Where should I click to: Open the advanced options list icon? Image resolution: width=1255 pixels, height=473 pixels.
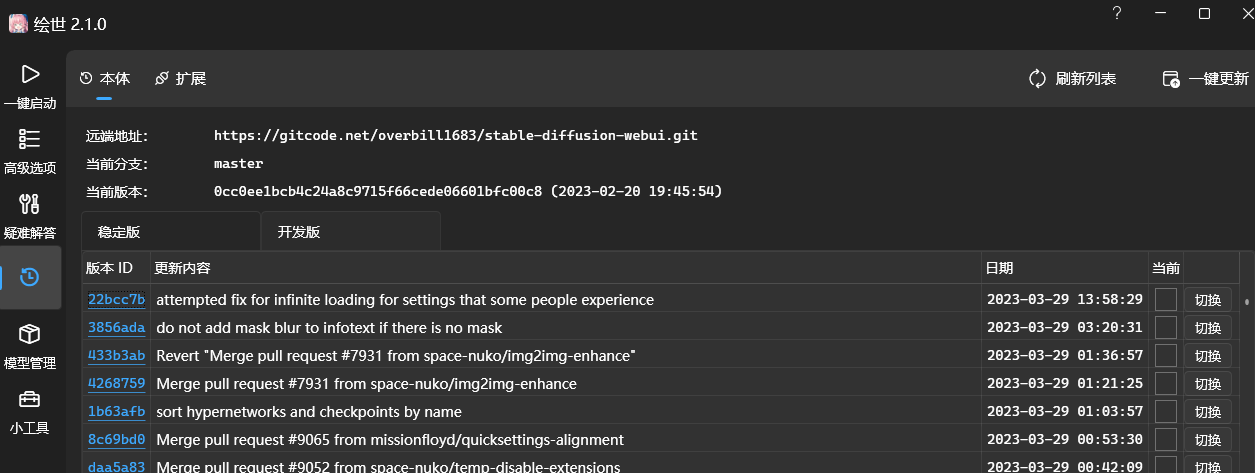(30, 139)
